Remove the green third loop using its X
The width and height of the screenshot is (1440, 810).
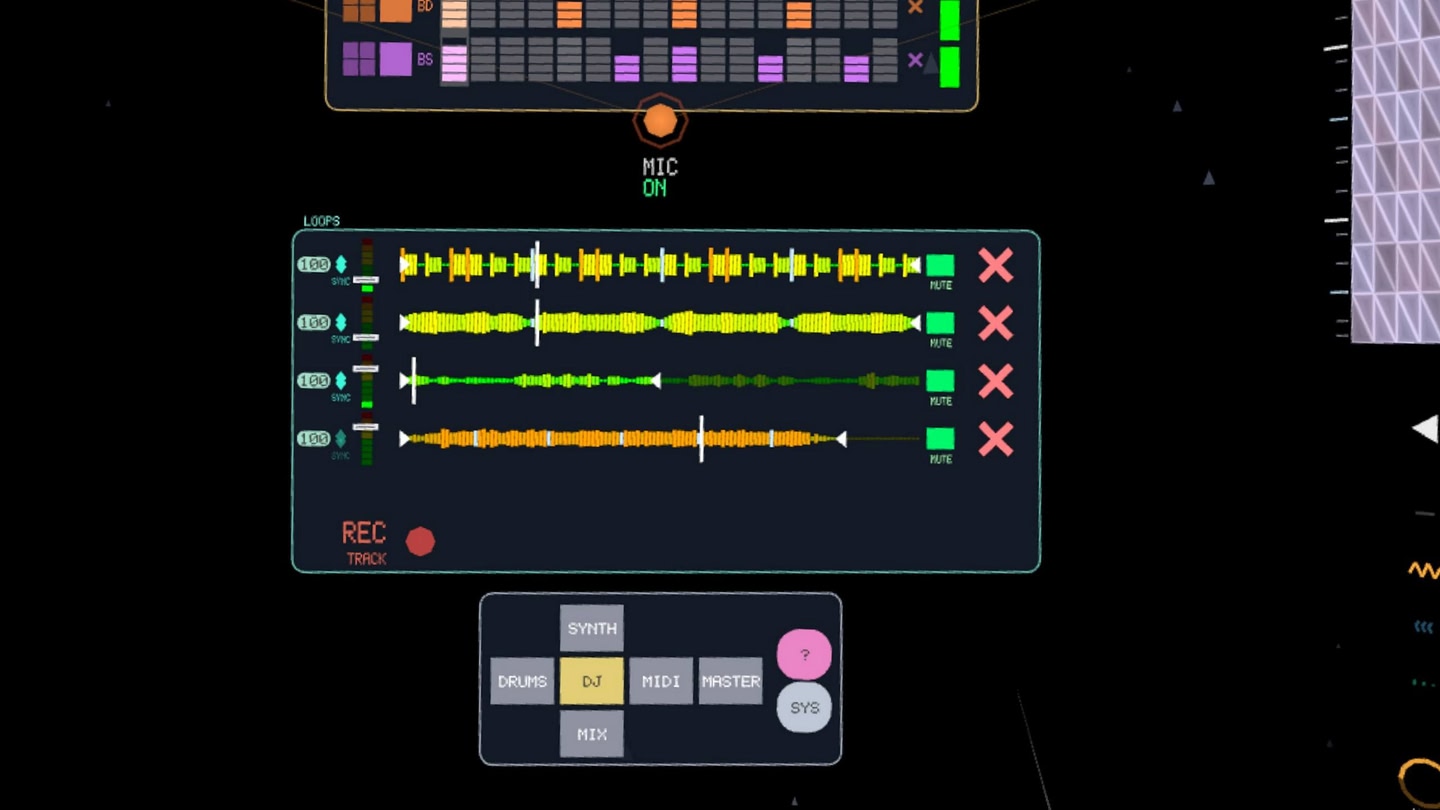pos(995,381)
